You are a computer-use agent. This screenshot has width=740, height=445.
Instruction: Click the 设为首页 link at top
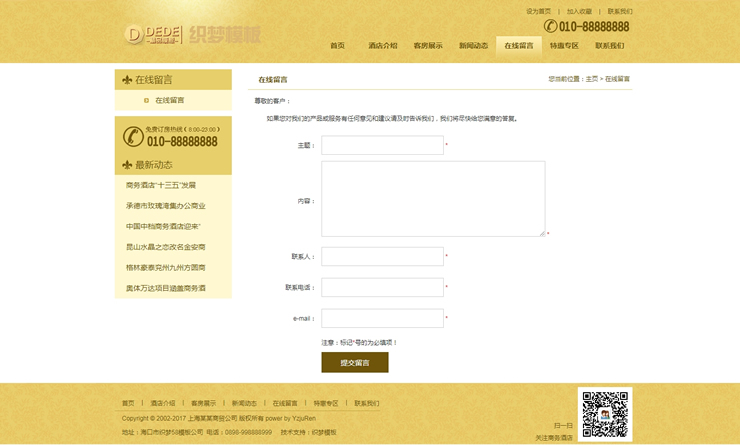coord(538,11)
